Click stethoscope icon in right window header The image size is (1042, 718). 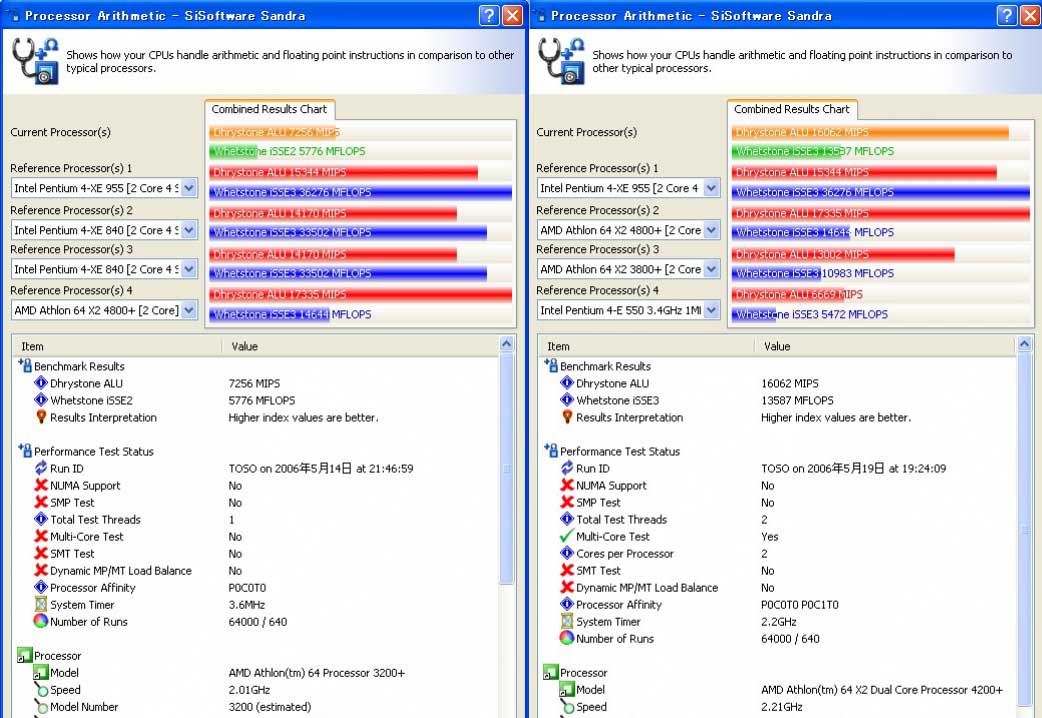coord(562,61)
